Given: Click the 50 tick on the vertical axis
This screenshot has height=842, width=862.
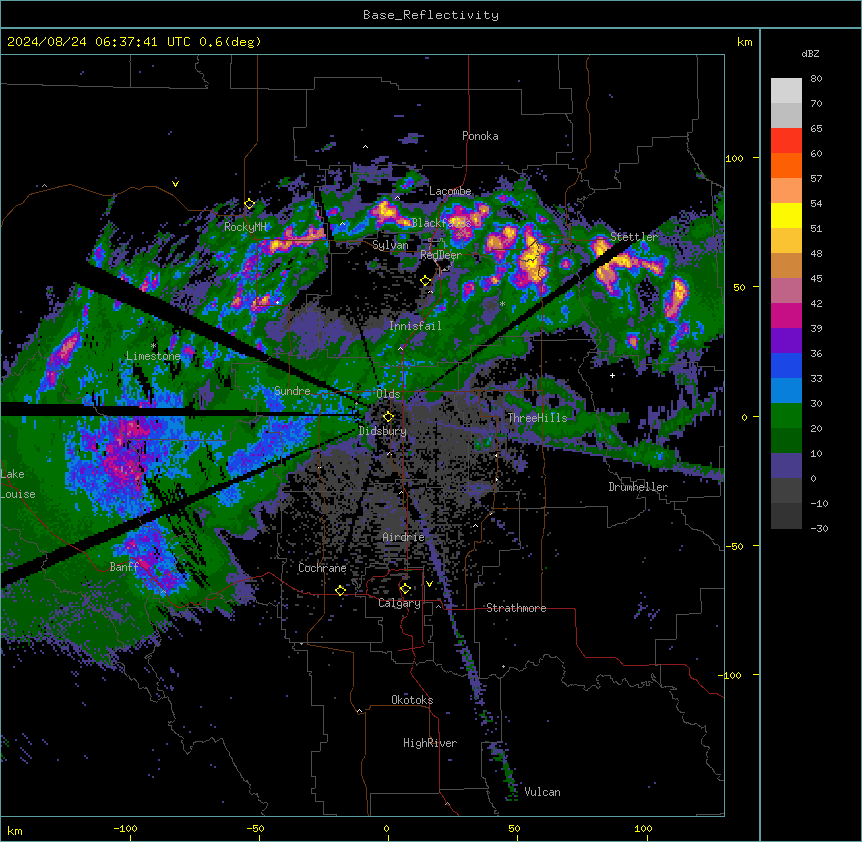Looking at the screenshot, I should [x=739, y=287].
